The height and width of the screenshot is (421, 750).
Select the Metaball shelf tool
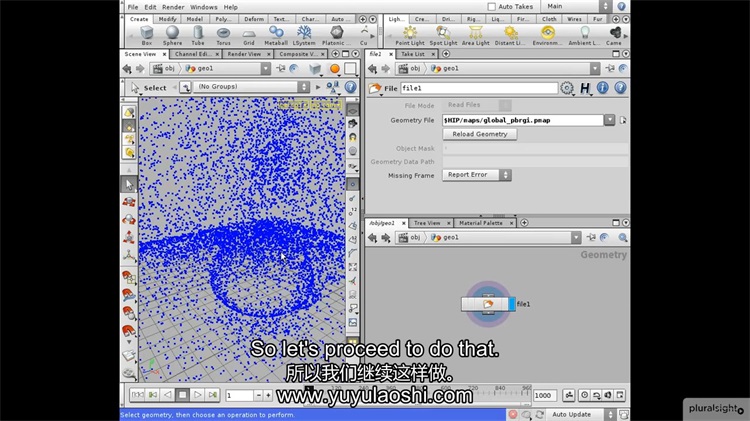(277, 35)
